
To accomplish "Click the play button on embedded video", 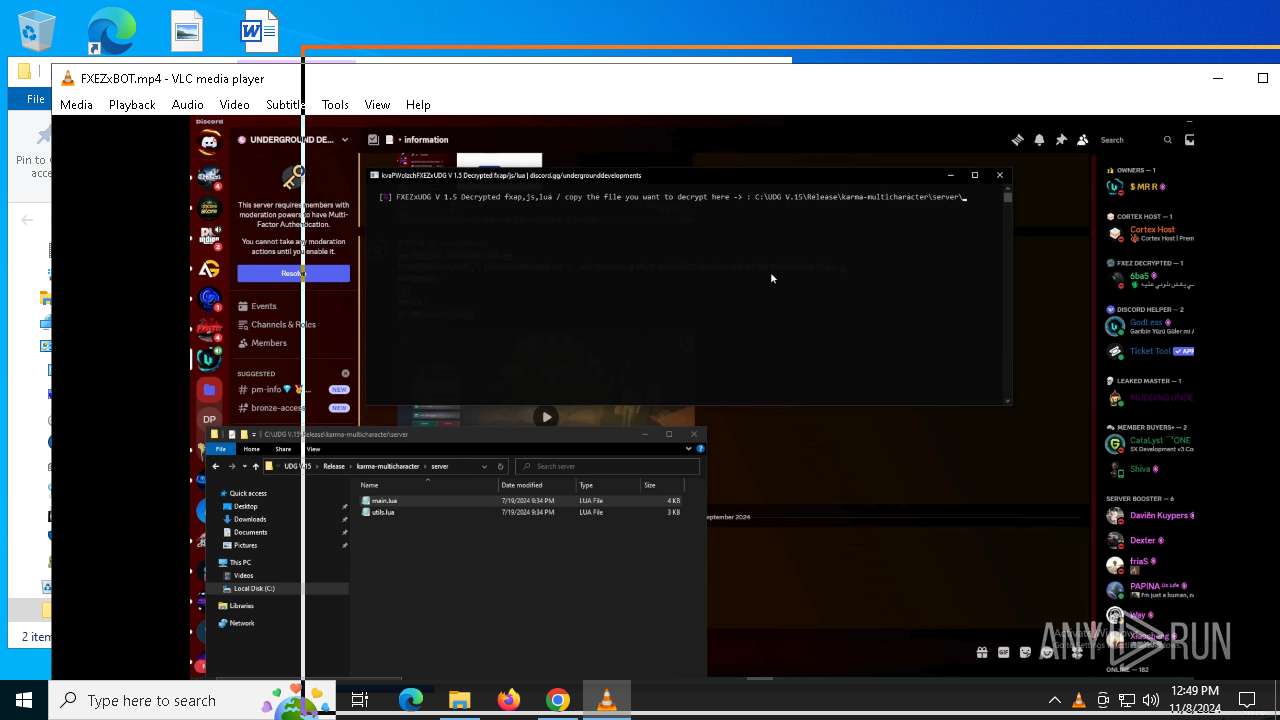I will (x=546, y=417).
